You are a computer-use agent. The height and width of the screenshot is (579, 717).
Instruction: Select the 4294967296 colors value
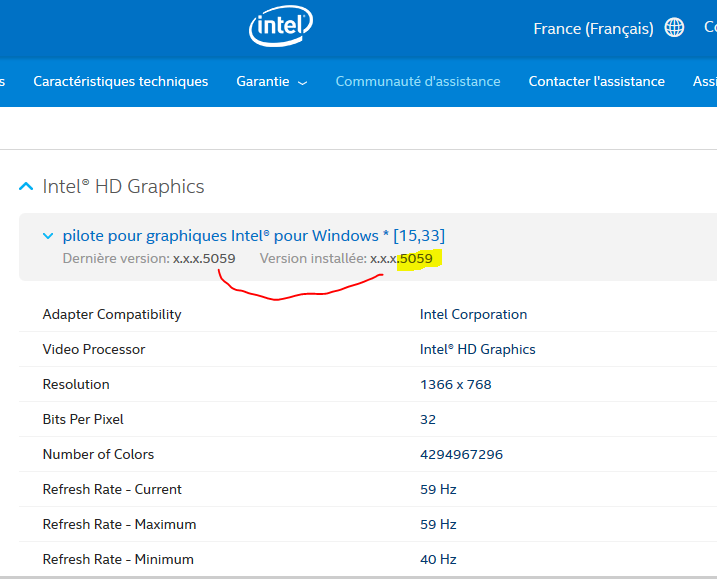pyautogui.click(x=461, y=454)
